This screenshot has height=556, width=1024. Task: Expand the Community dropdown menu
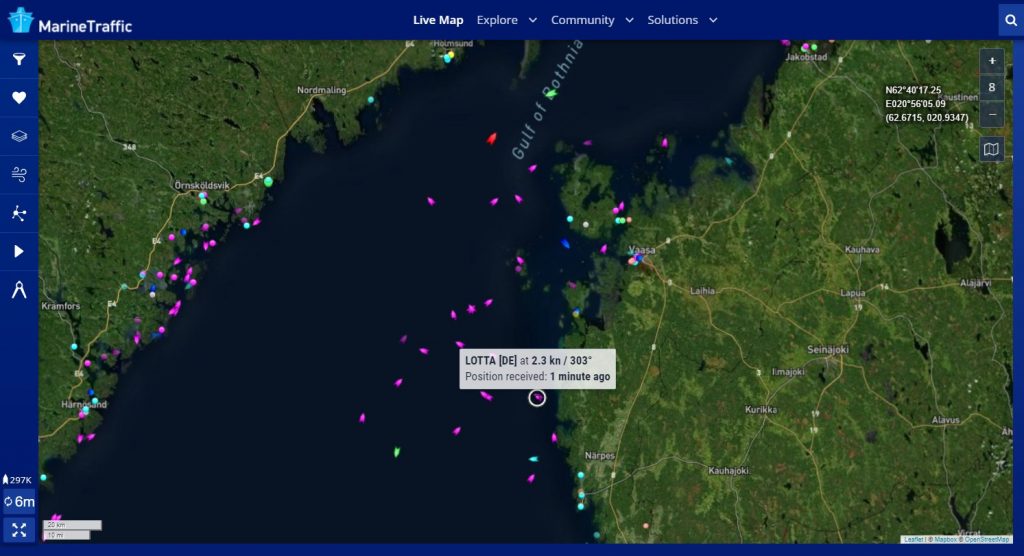pos(592,20)
